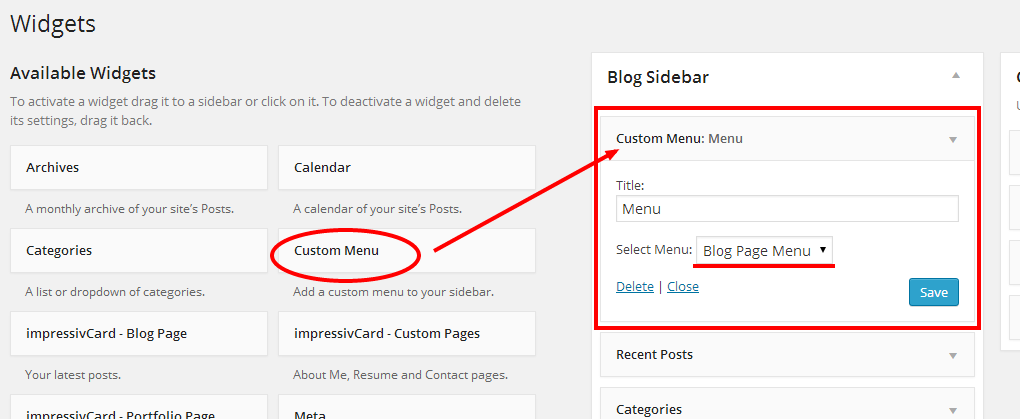Expand the Recent Posts widget arrow
1020x419 pixels.
(952, 355)
